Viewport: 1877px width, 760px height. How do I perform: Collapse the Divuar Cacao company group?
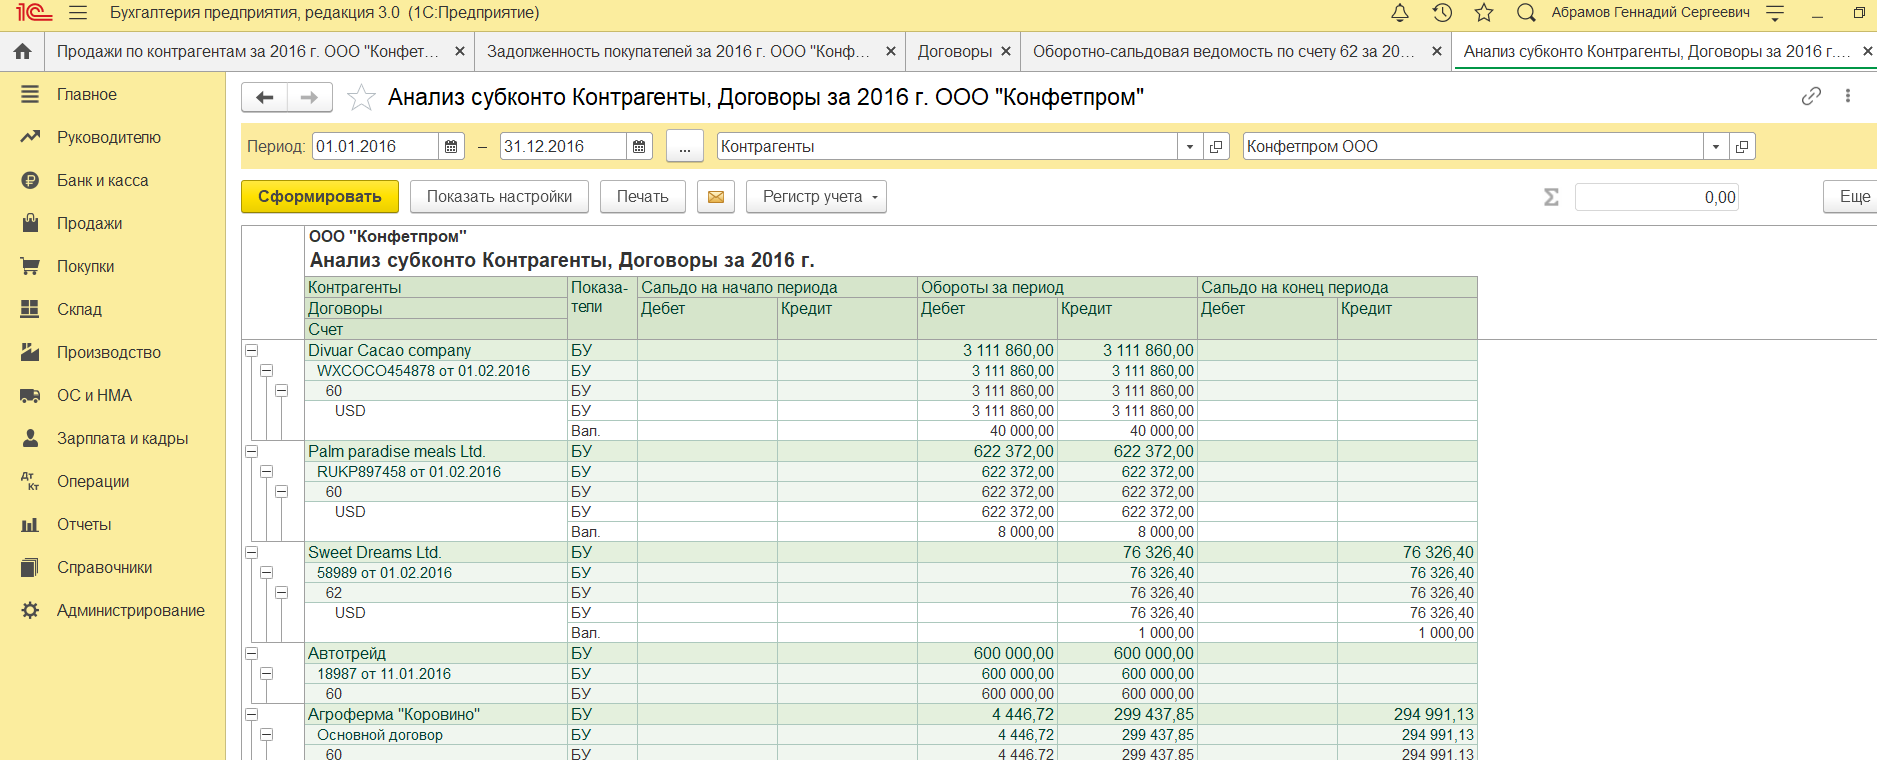pos(252,351)
